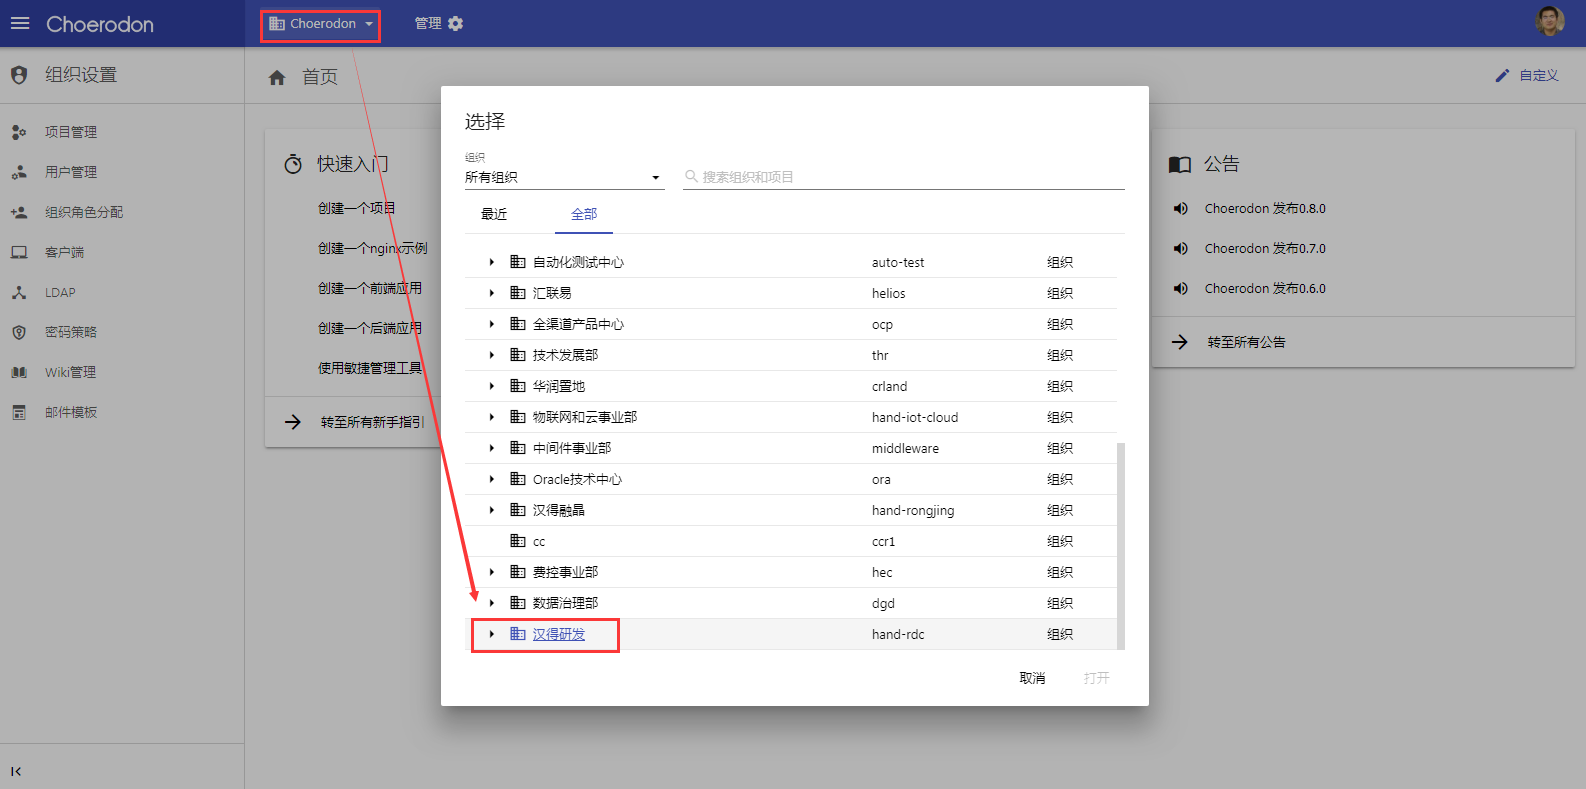Select the hand-iot-cloud code cell
The width and height of the screenshot is (1586, 789).
point(915,417)
